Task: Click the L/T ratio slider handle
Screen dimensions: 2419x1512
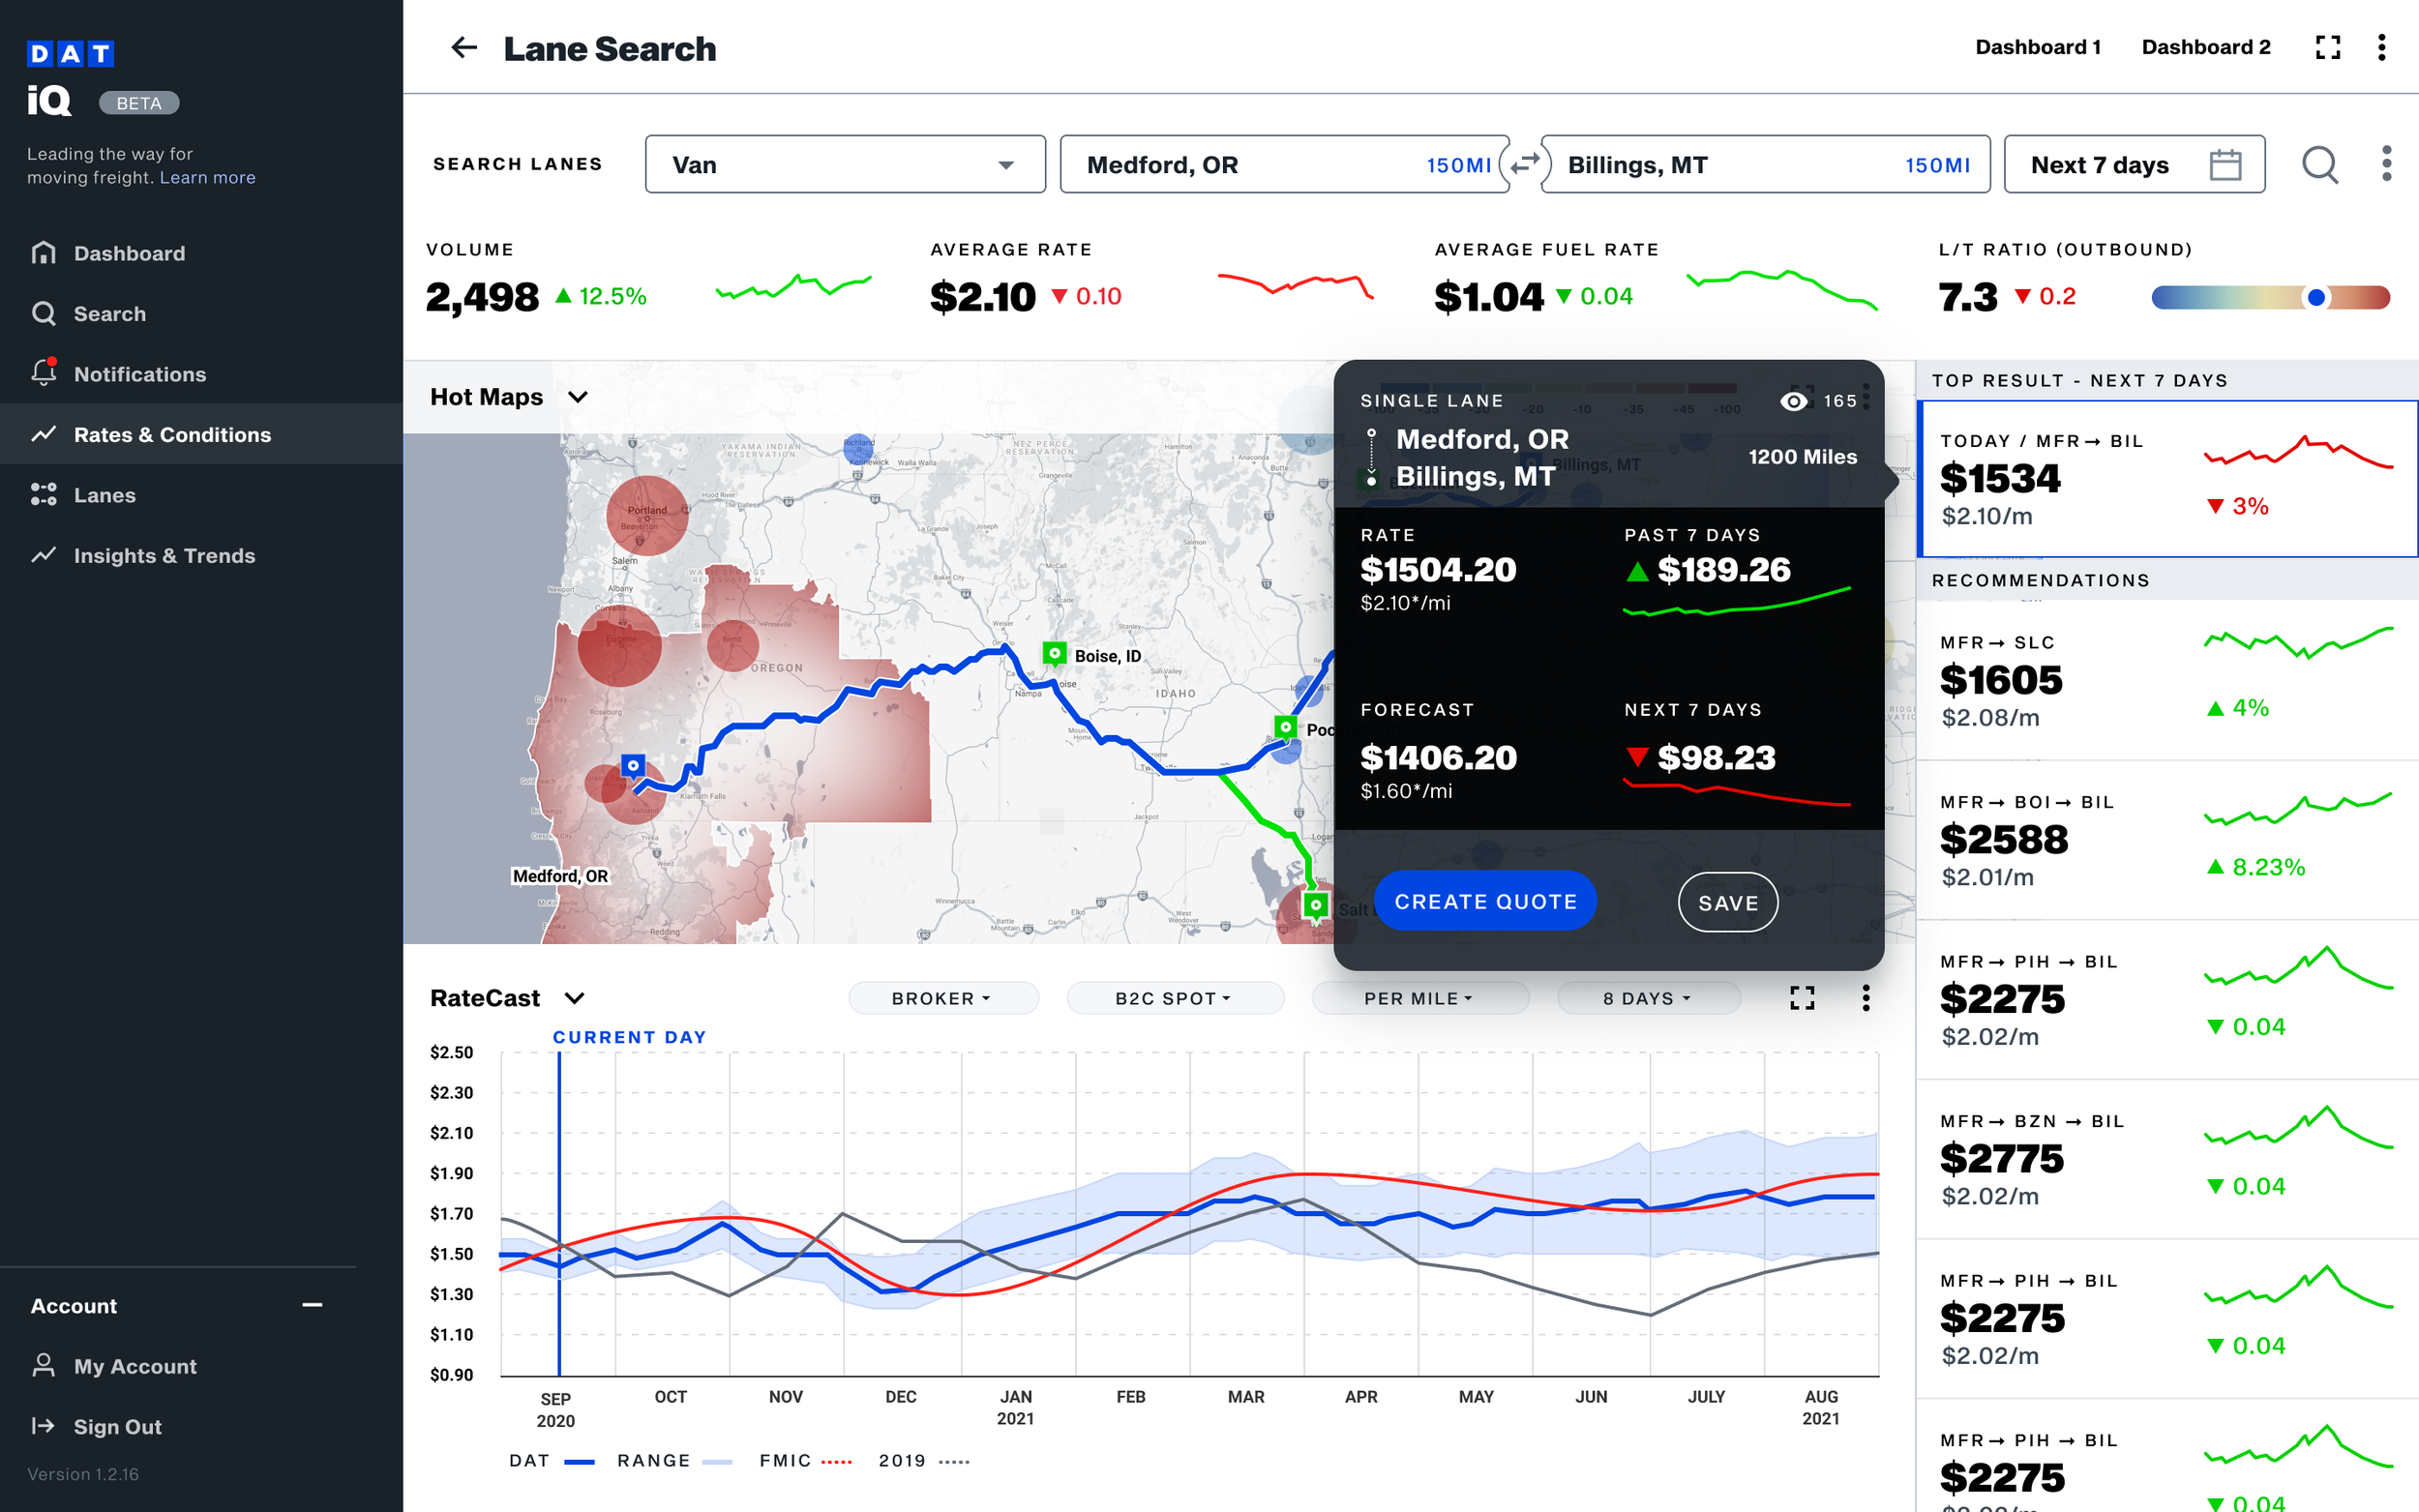Action: 2315,297
